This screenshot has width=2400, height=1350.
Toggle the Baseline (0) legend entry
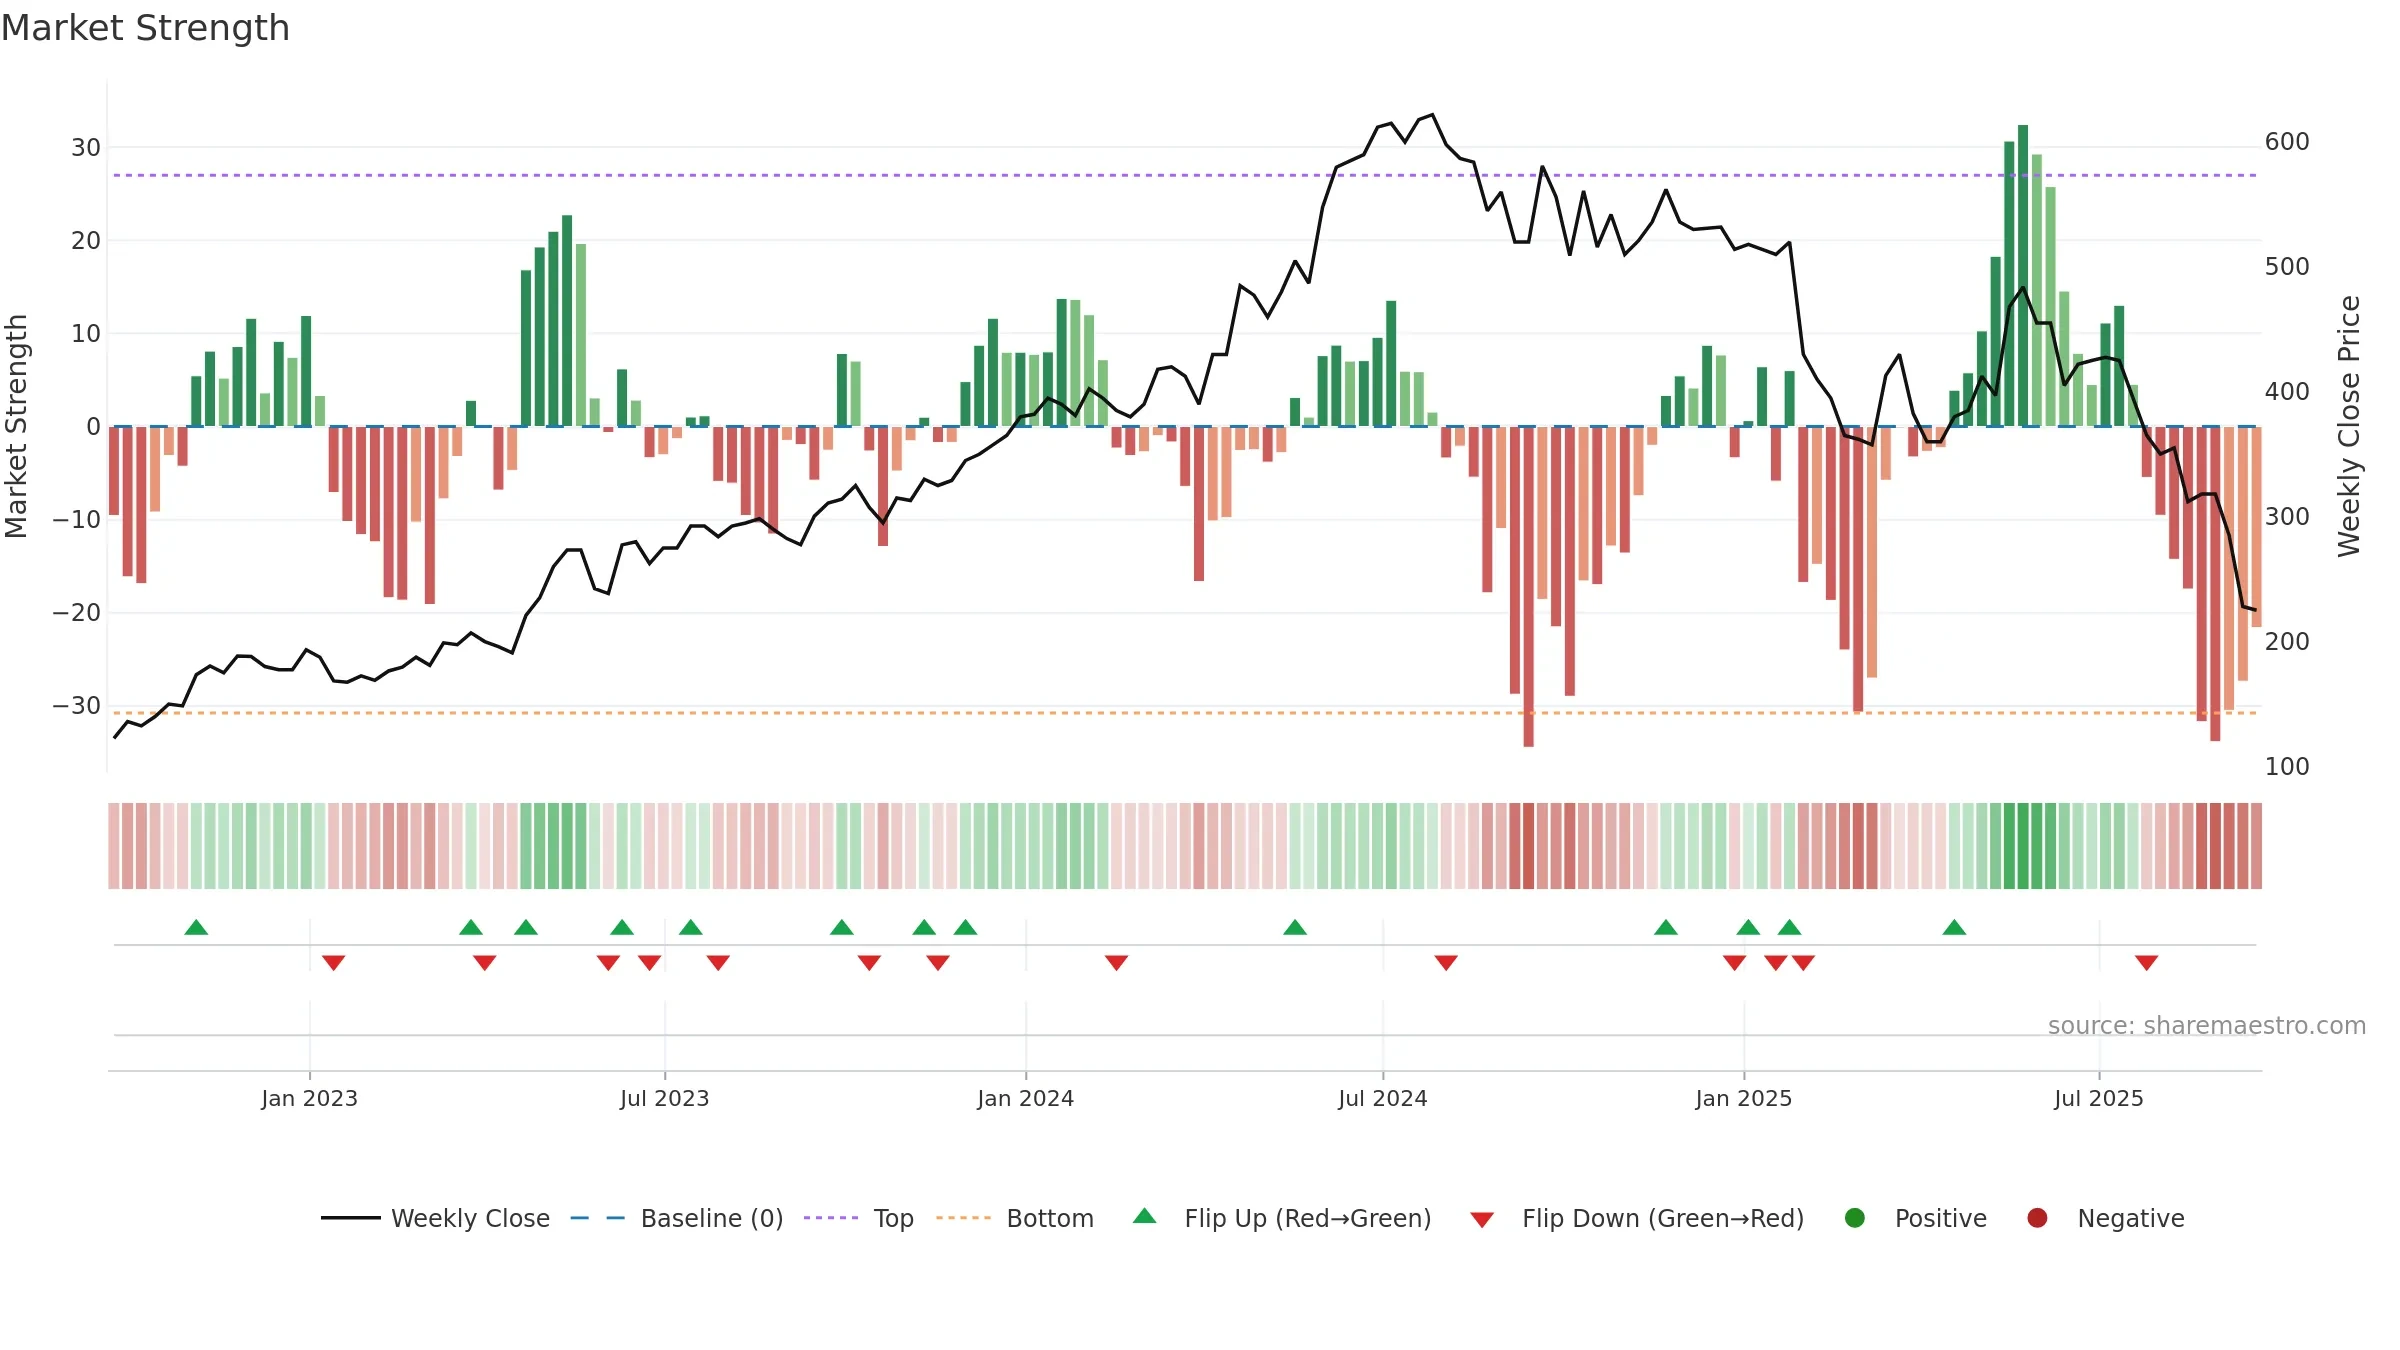[x=712, y=1218]
